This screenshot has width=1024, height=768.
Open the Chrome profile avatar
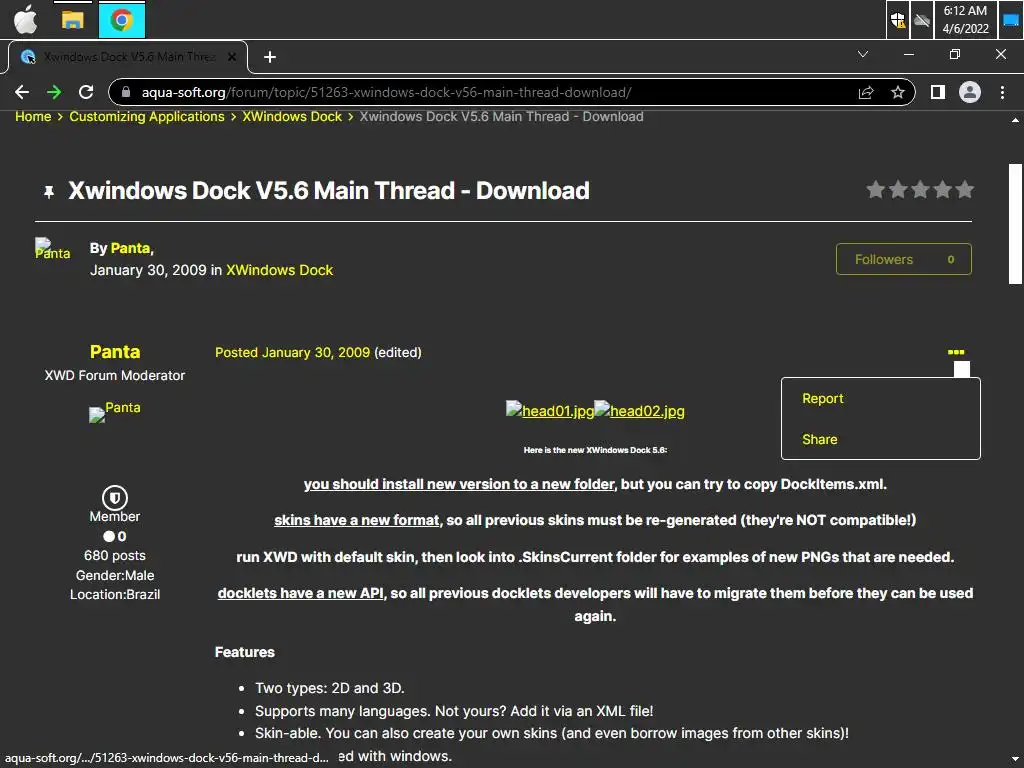[970, 92]
